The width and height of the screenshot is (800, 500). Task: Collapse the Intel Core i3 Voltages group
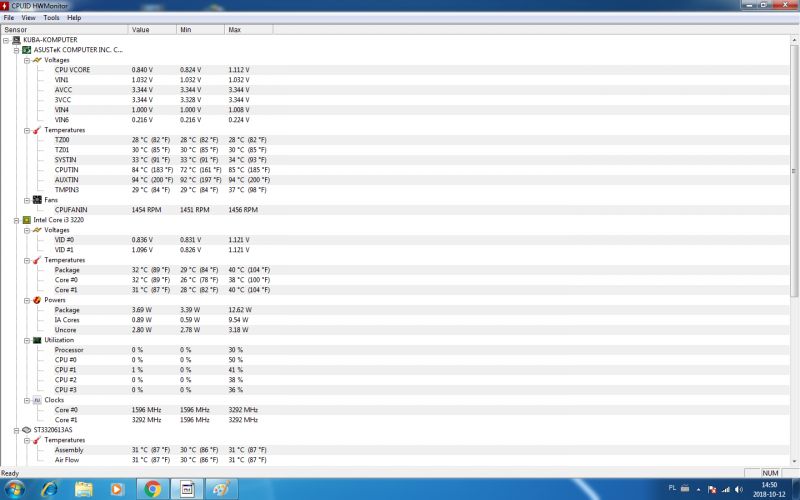click(x=27, y=230)
